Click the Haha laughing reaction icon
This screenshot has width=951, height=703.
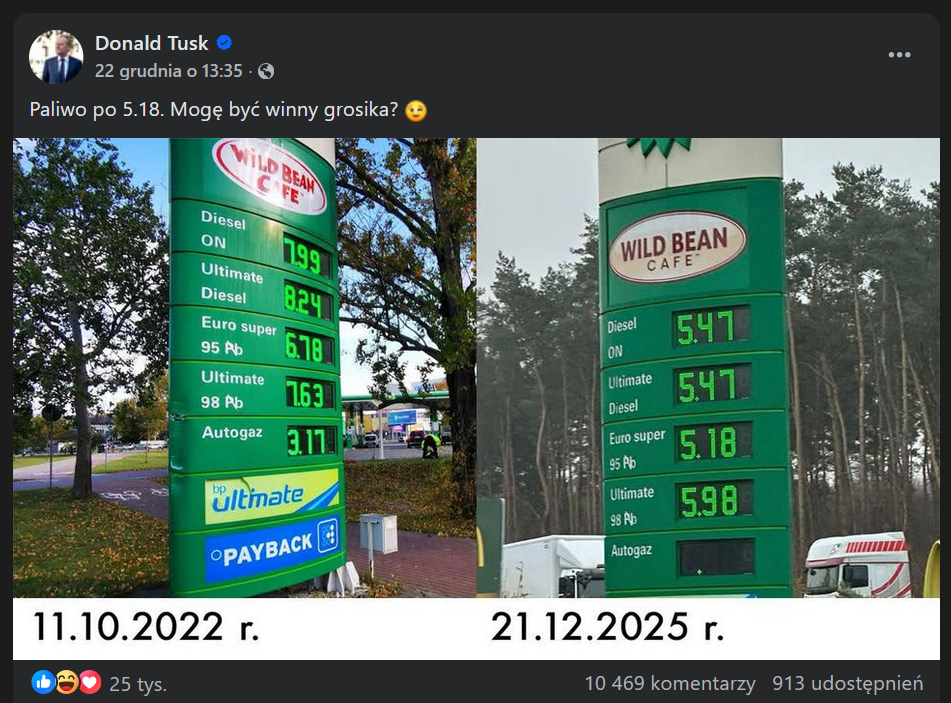[x=67, y=683]
